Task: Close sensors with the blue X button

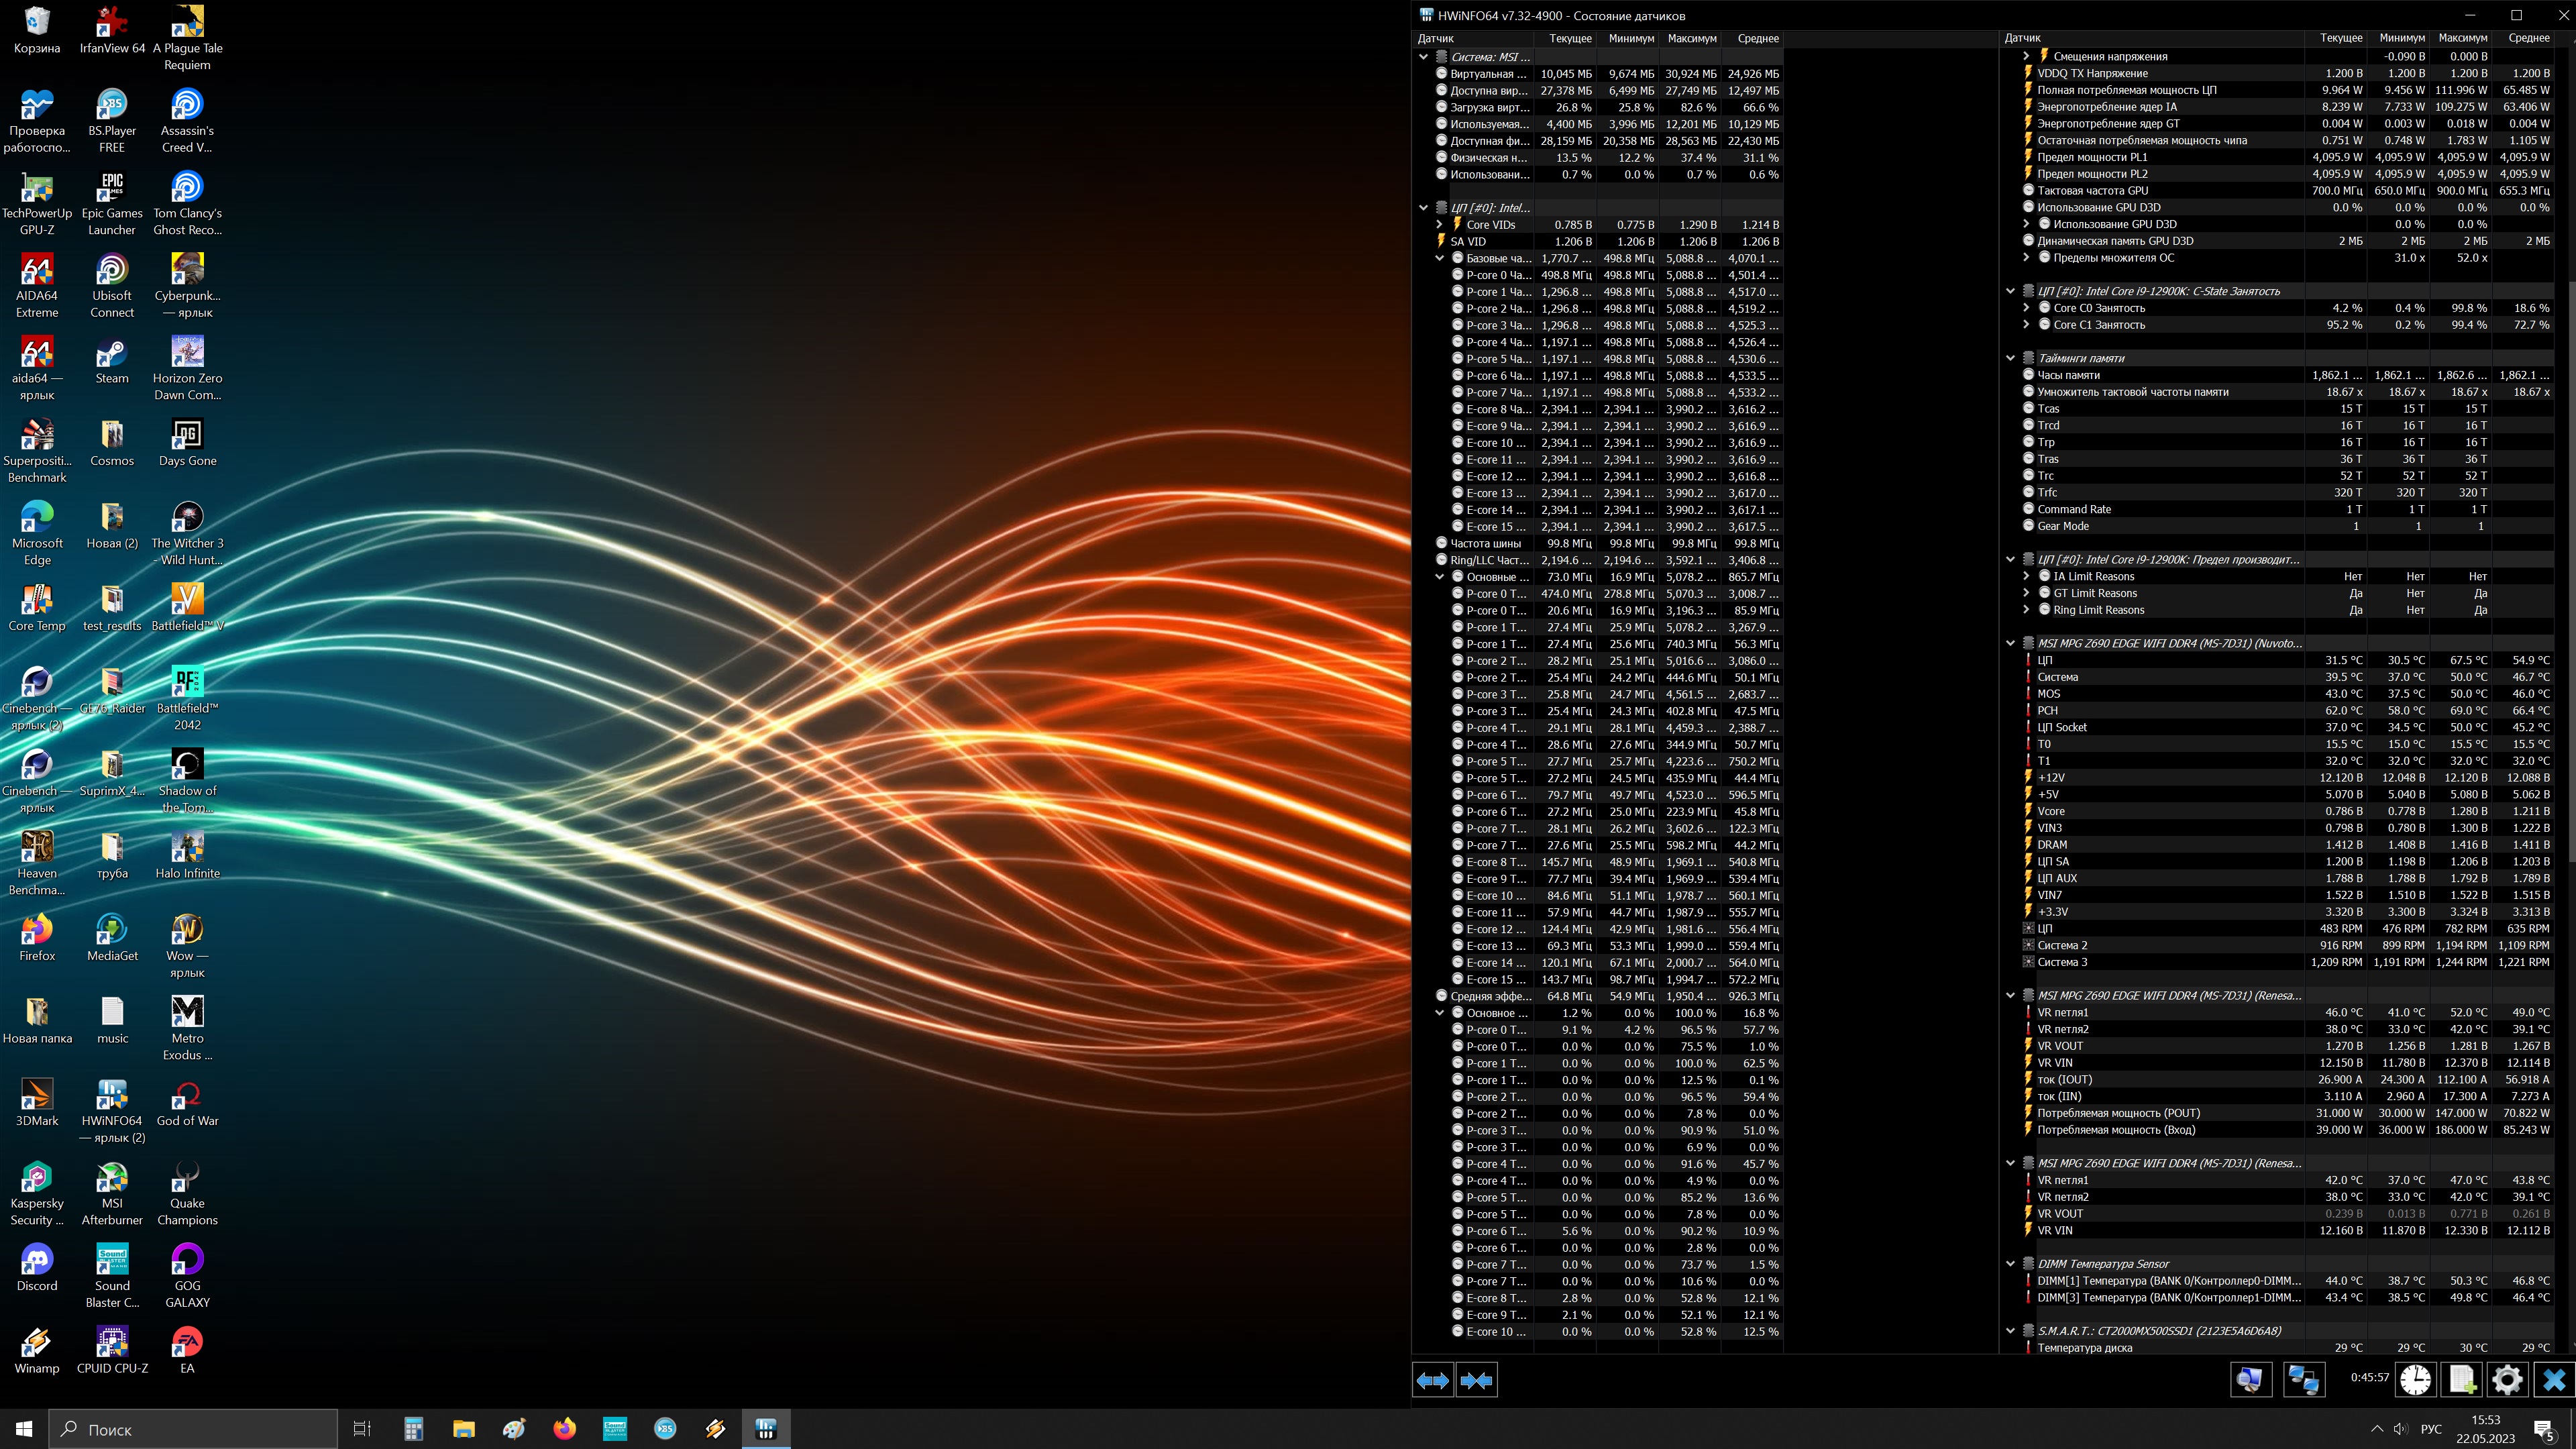Action: (2553, 1380)
